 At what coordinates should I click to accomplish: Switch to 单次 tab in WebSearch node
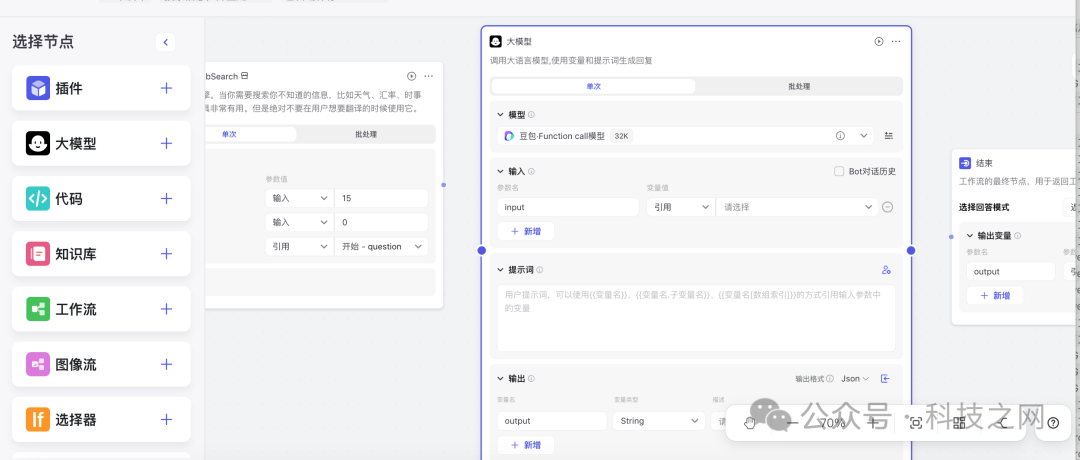click(229, 134)
